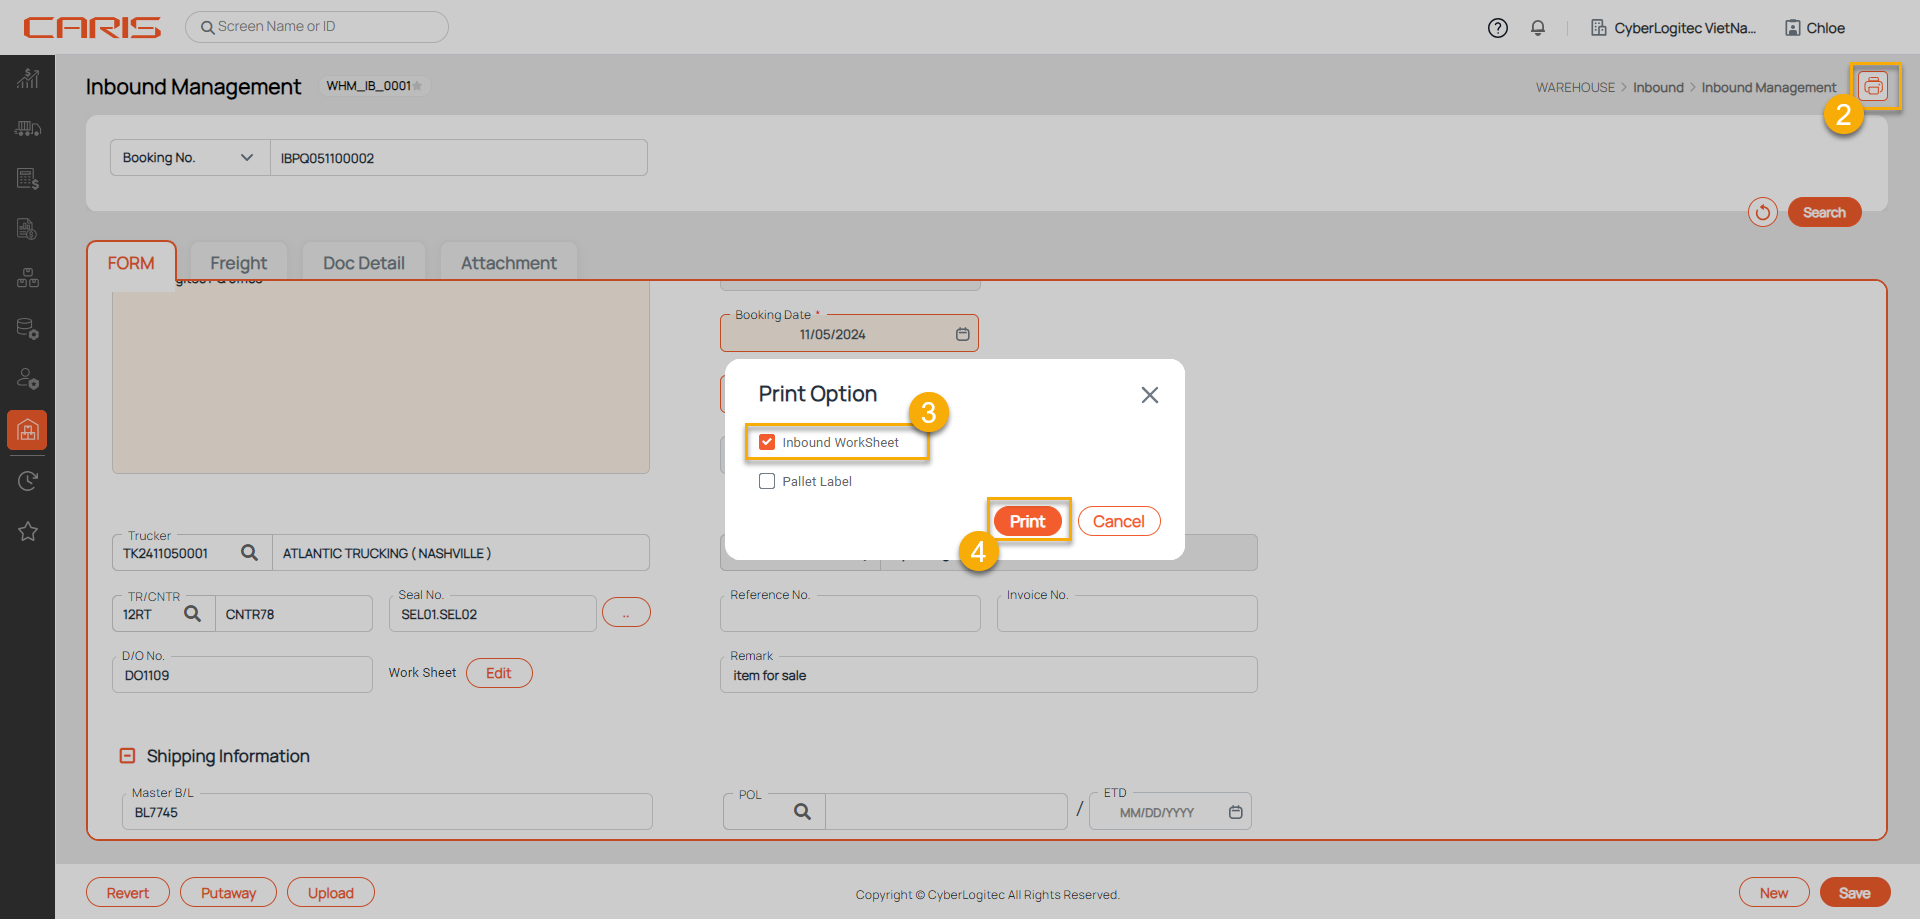1920x919 pixels.
Task: Click the TR/CNTR lookup magnifier icon
Action: pos(192,614)
